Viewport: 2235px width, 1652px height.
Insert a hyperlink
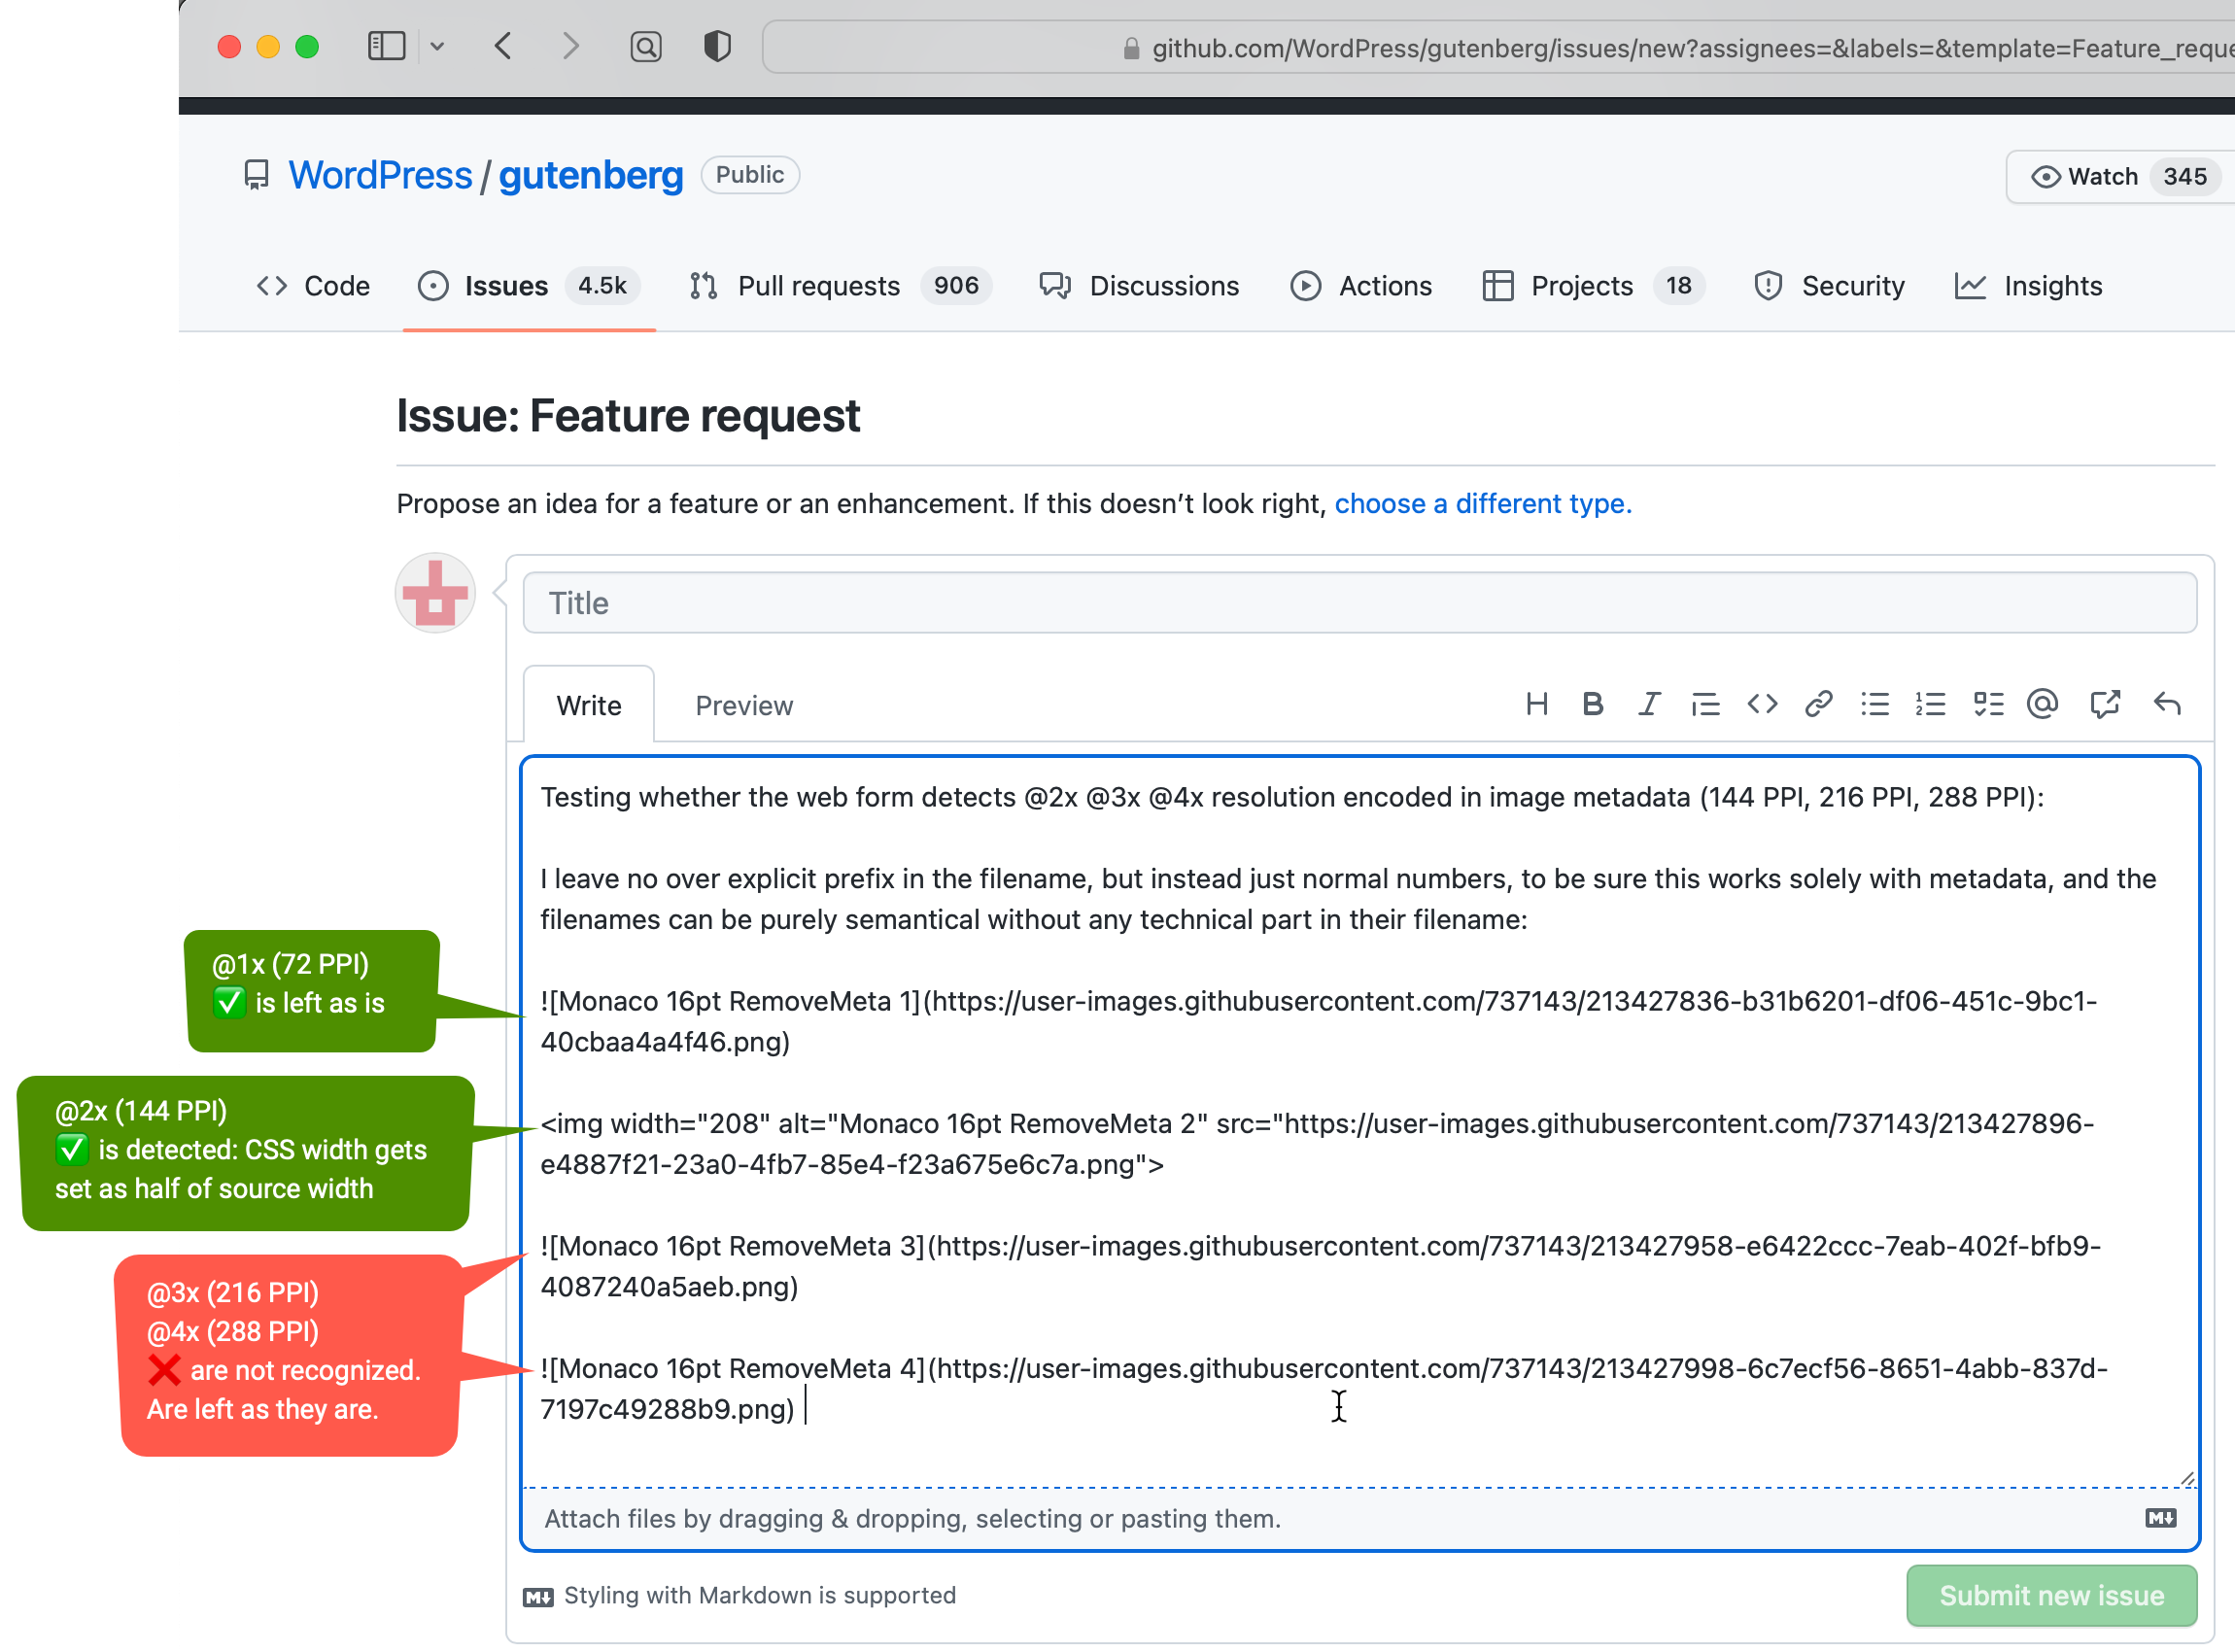[x=1819, y=704]
